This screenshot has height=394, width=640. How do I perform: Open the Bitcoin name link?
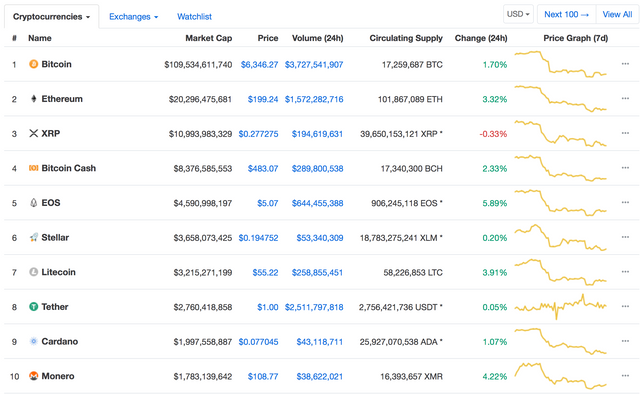(x=56, y=64)
